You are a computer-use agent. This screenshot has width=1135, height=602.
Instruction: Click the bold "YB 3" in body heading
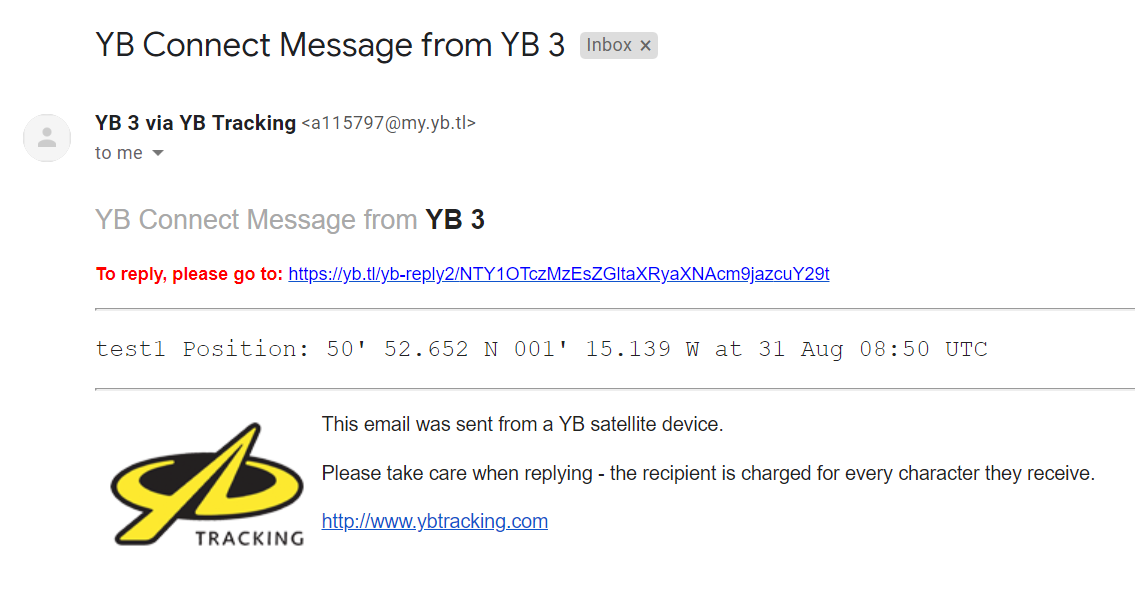455,220
